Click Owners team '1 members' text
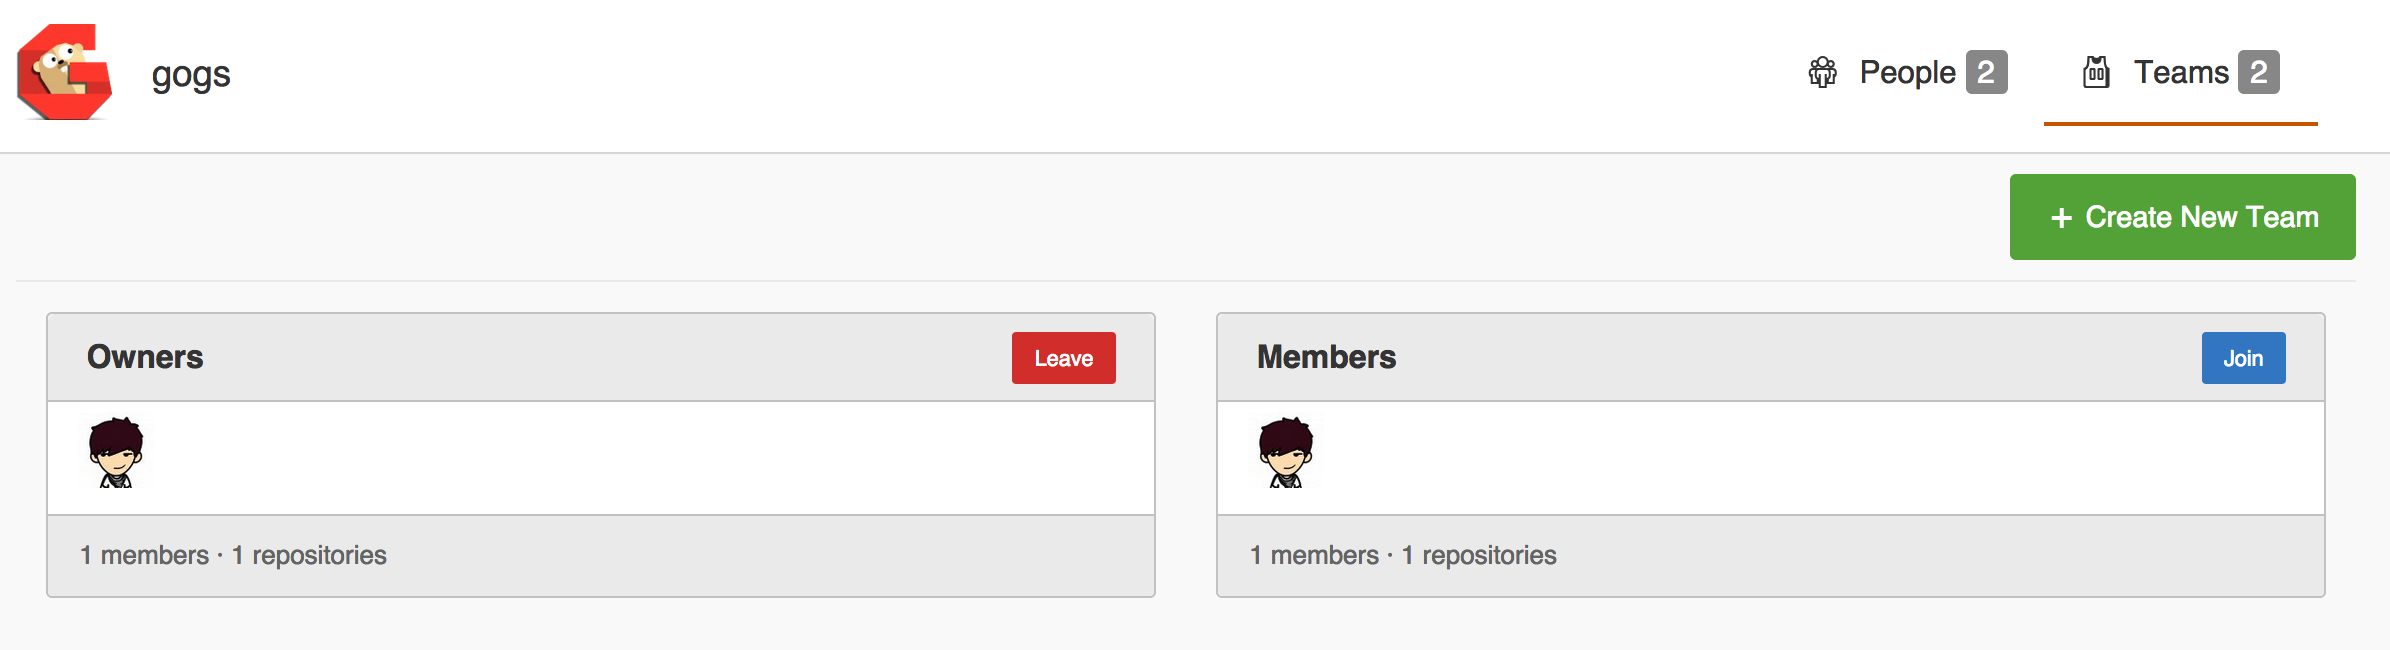Image resolution: width=2390 pixels, height=650 pixels. click(x=144, y=555)
